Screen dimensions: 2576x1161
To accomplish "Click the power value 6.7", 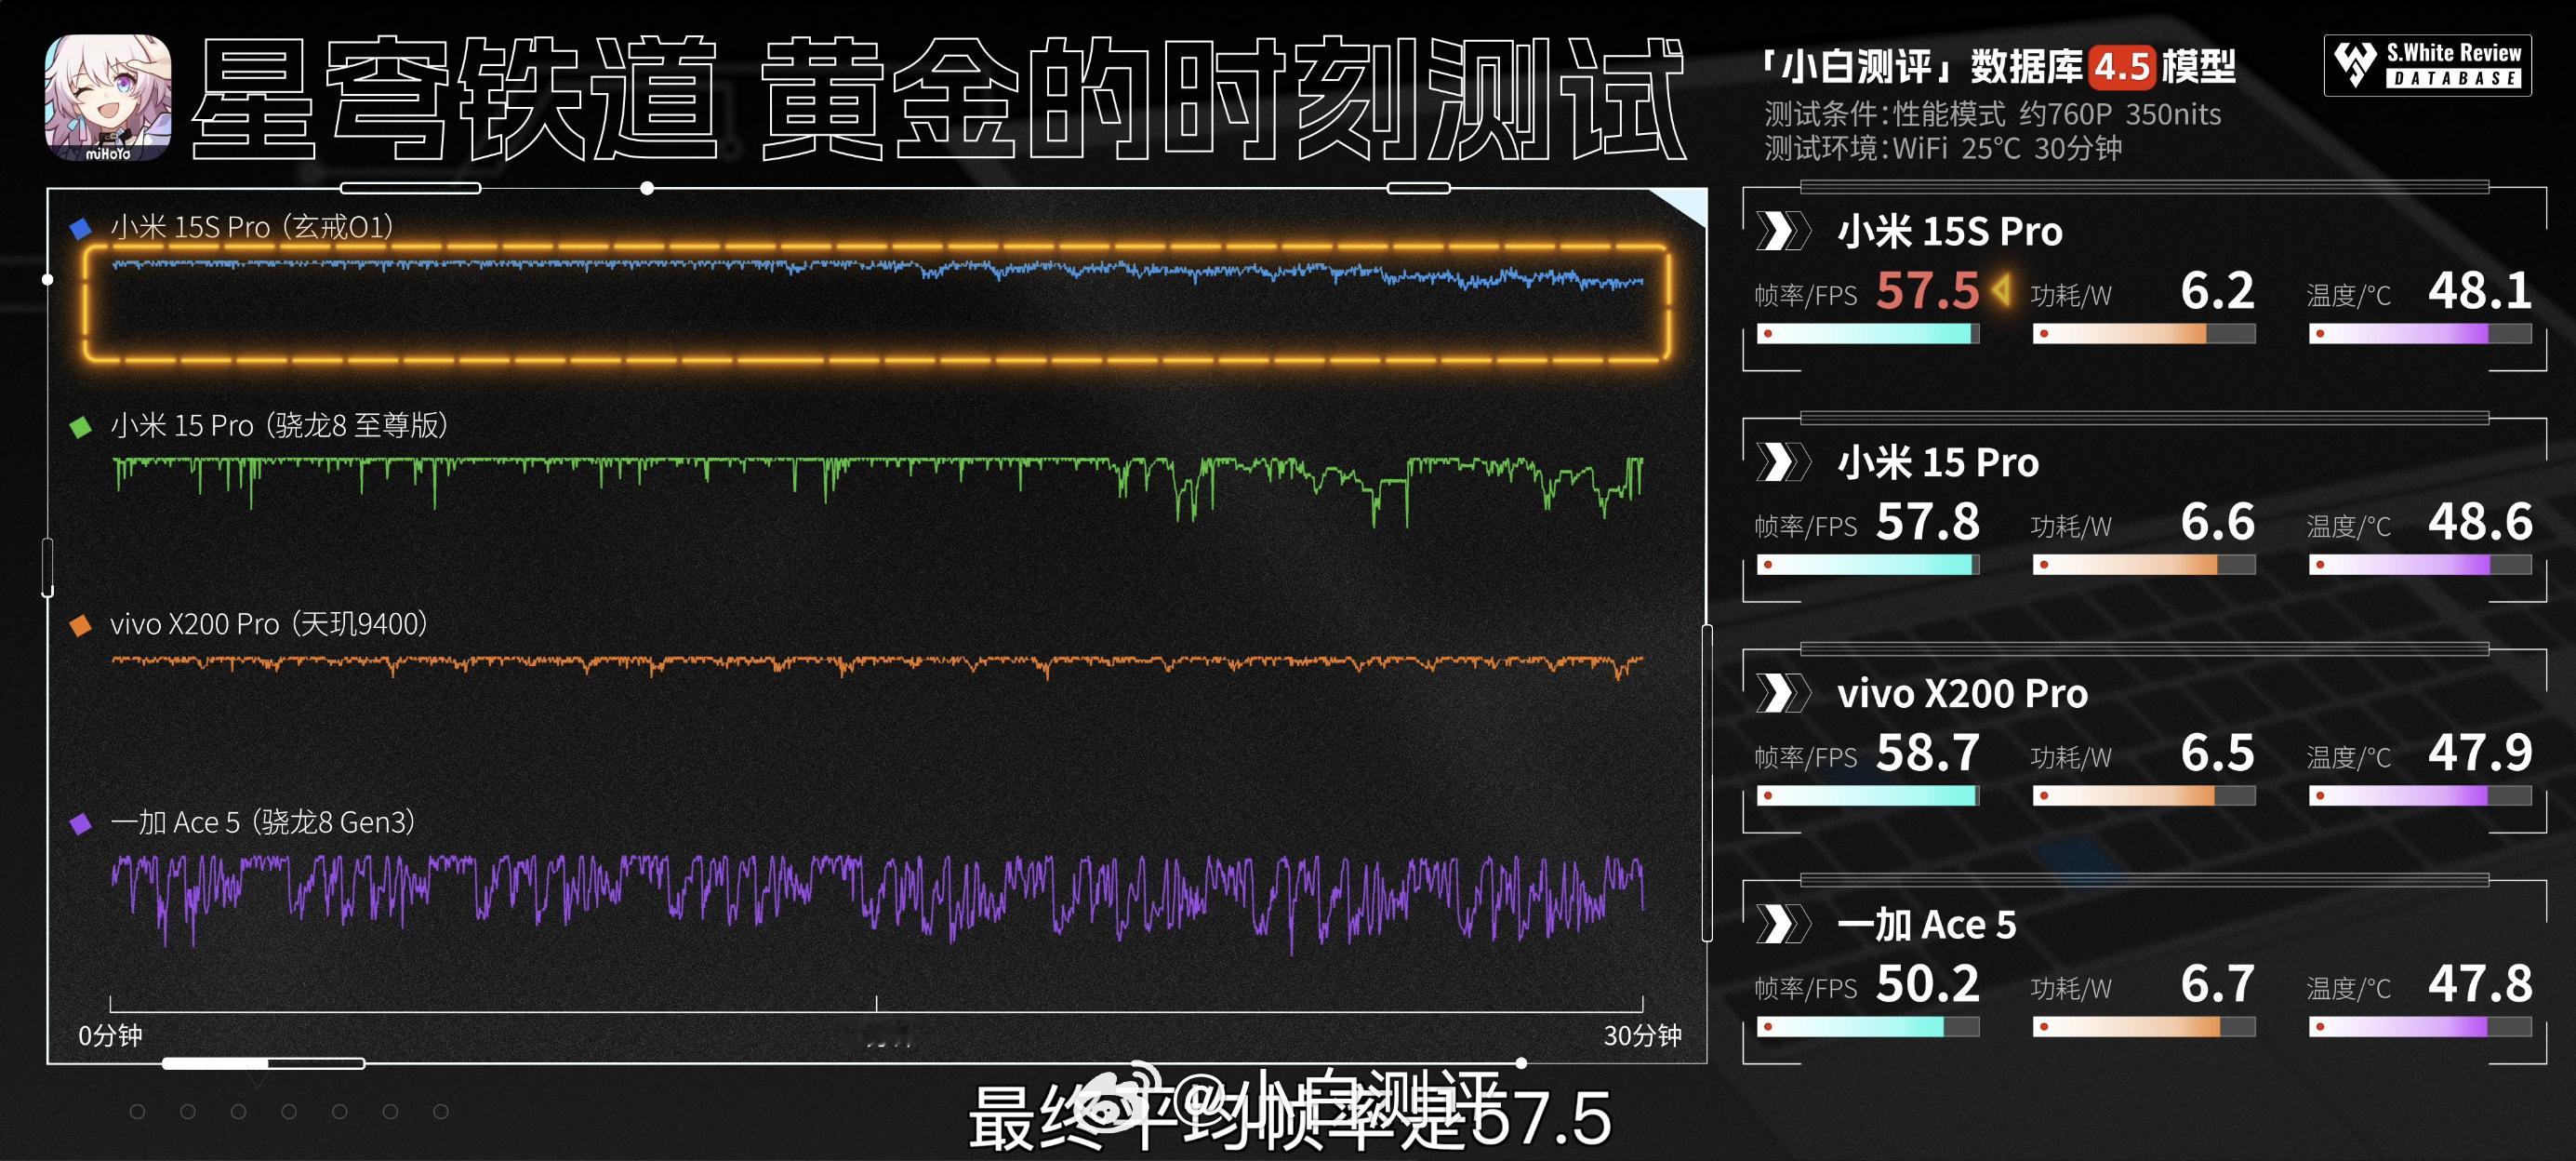I will tap(2217, 984).
